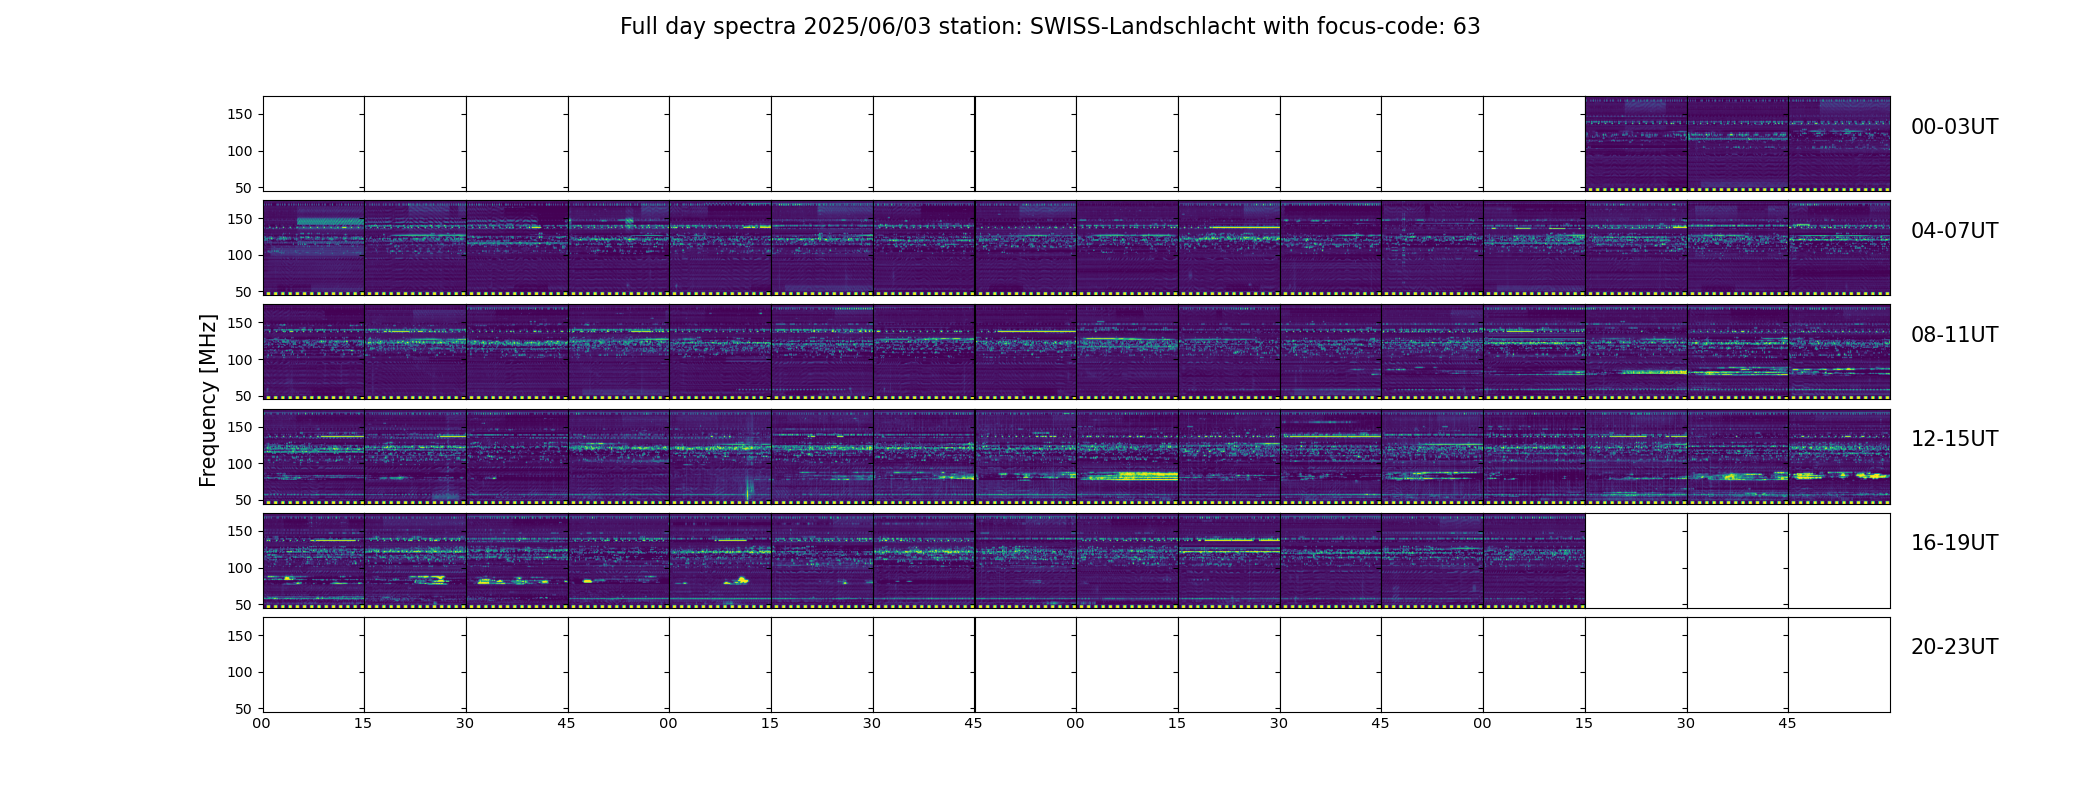Click the "150" tick of the 12-15UT row
Image resolution: width=2100 pixels, height=800 pixels.
click(x=241, y=427)
